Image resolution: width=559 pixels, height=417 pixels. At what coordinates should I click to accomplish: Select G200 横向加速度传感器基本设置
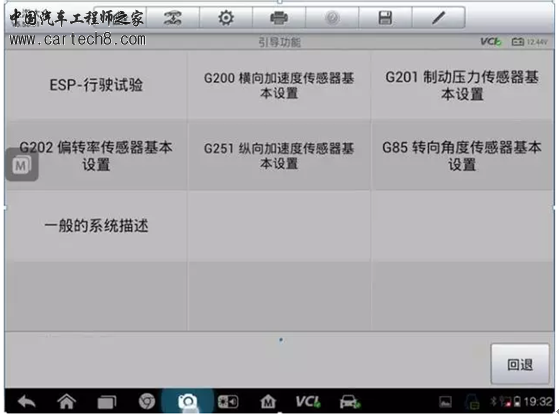tap(279, 85)
